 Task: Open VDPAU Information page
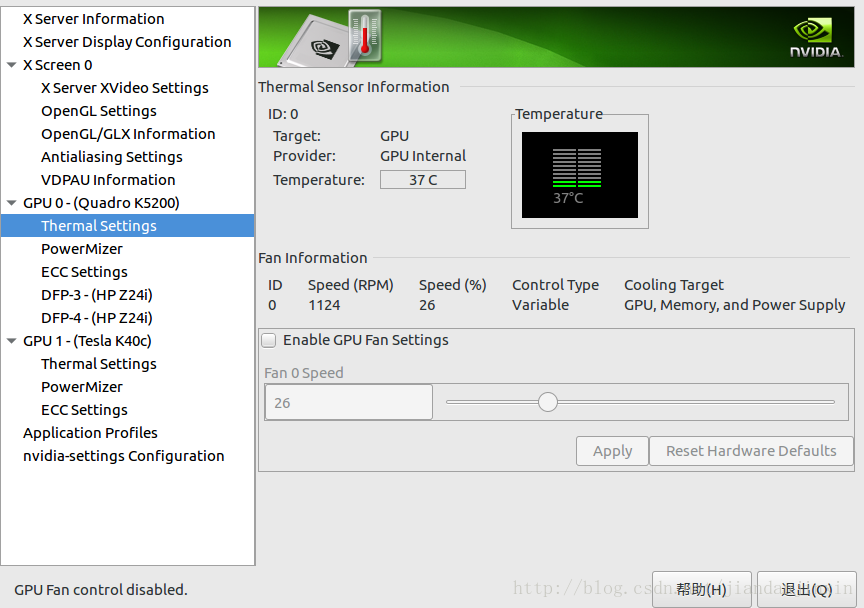(109, 180)
